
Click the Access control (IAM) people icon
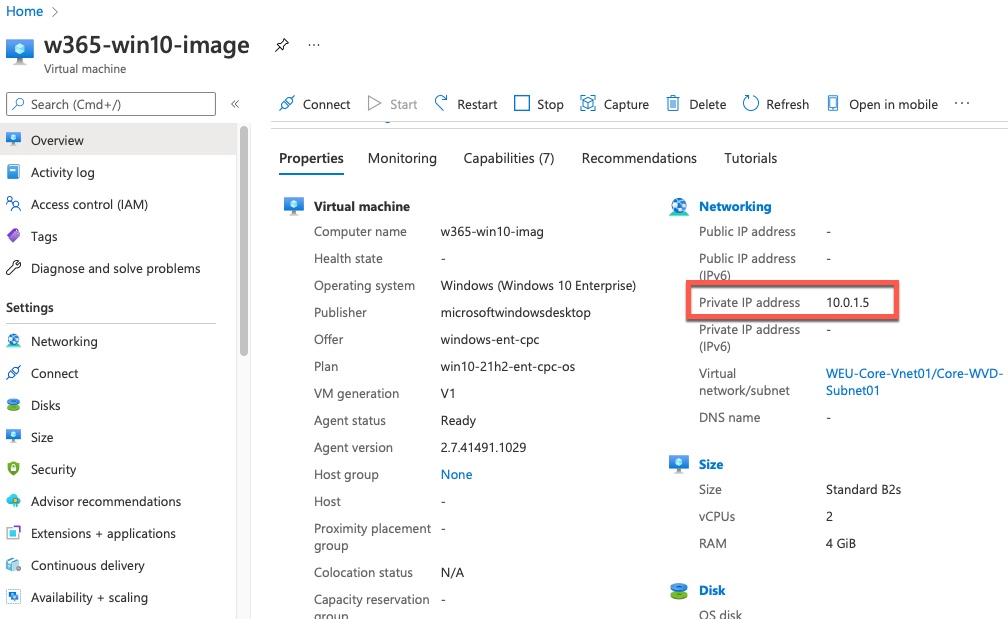(14, 204)
